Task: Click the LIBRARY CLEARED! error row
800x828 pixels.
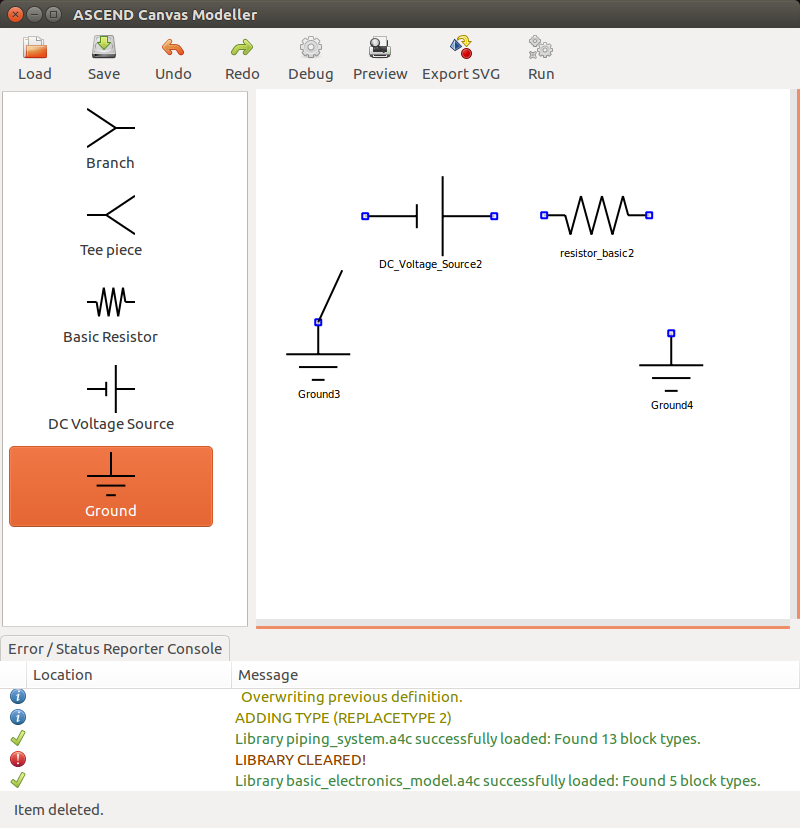Action: click(300, 760)
